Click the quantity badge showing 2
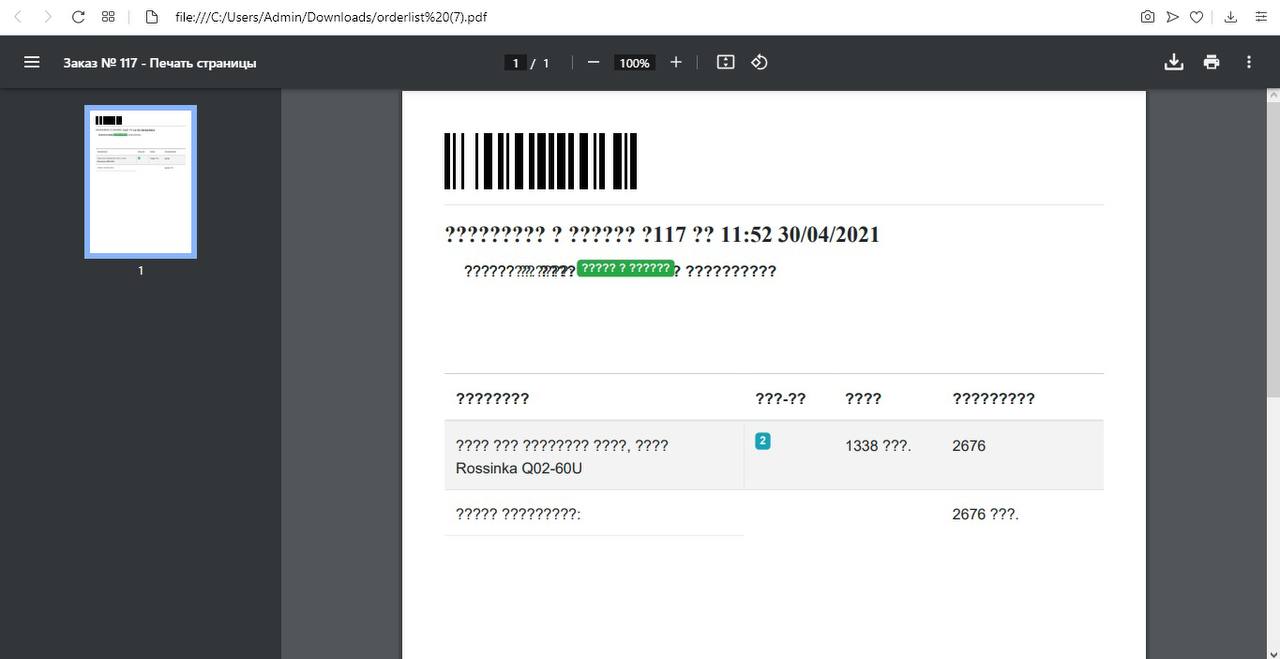Viewport: 1280px width, 659px height. 763,441
